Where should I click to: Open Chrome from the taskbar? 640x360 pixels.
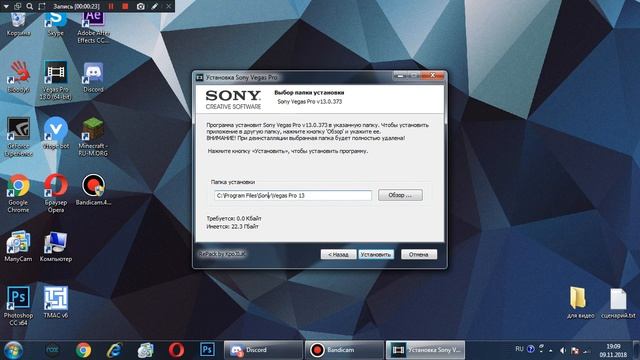coord(83,350)
